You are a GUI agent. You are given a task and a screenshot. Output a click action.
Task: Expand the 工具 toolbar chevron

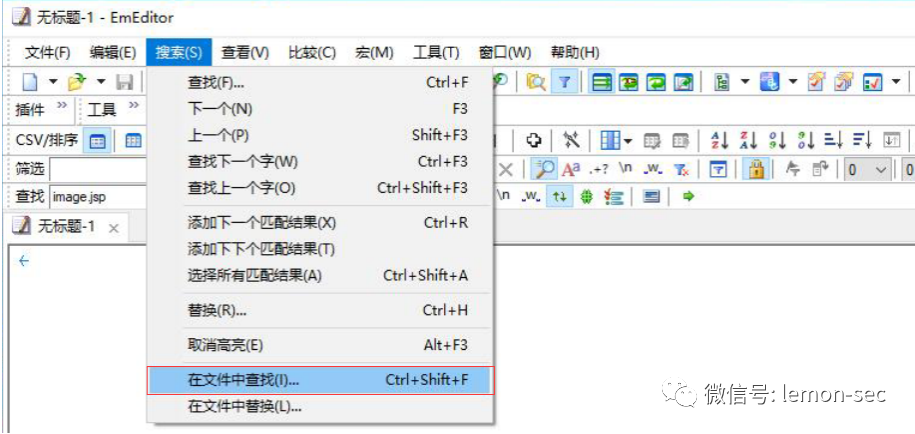pyautogui.click(x=134, y=107)
